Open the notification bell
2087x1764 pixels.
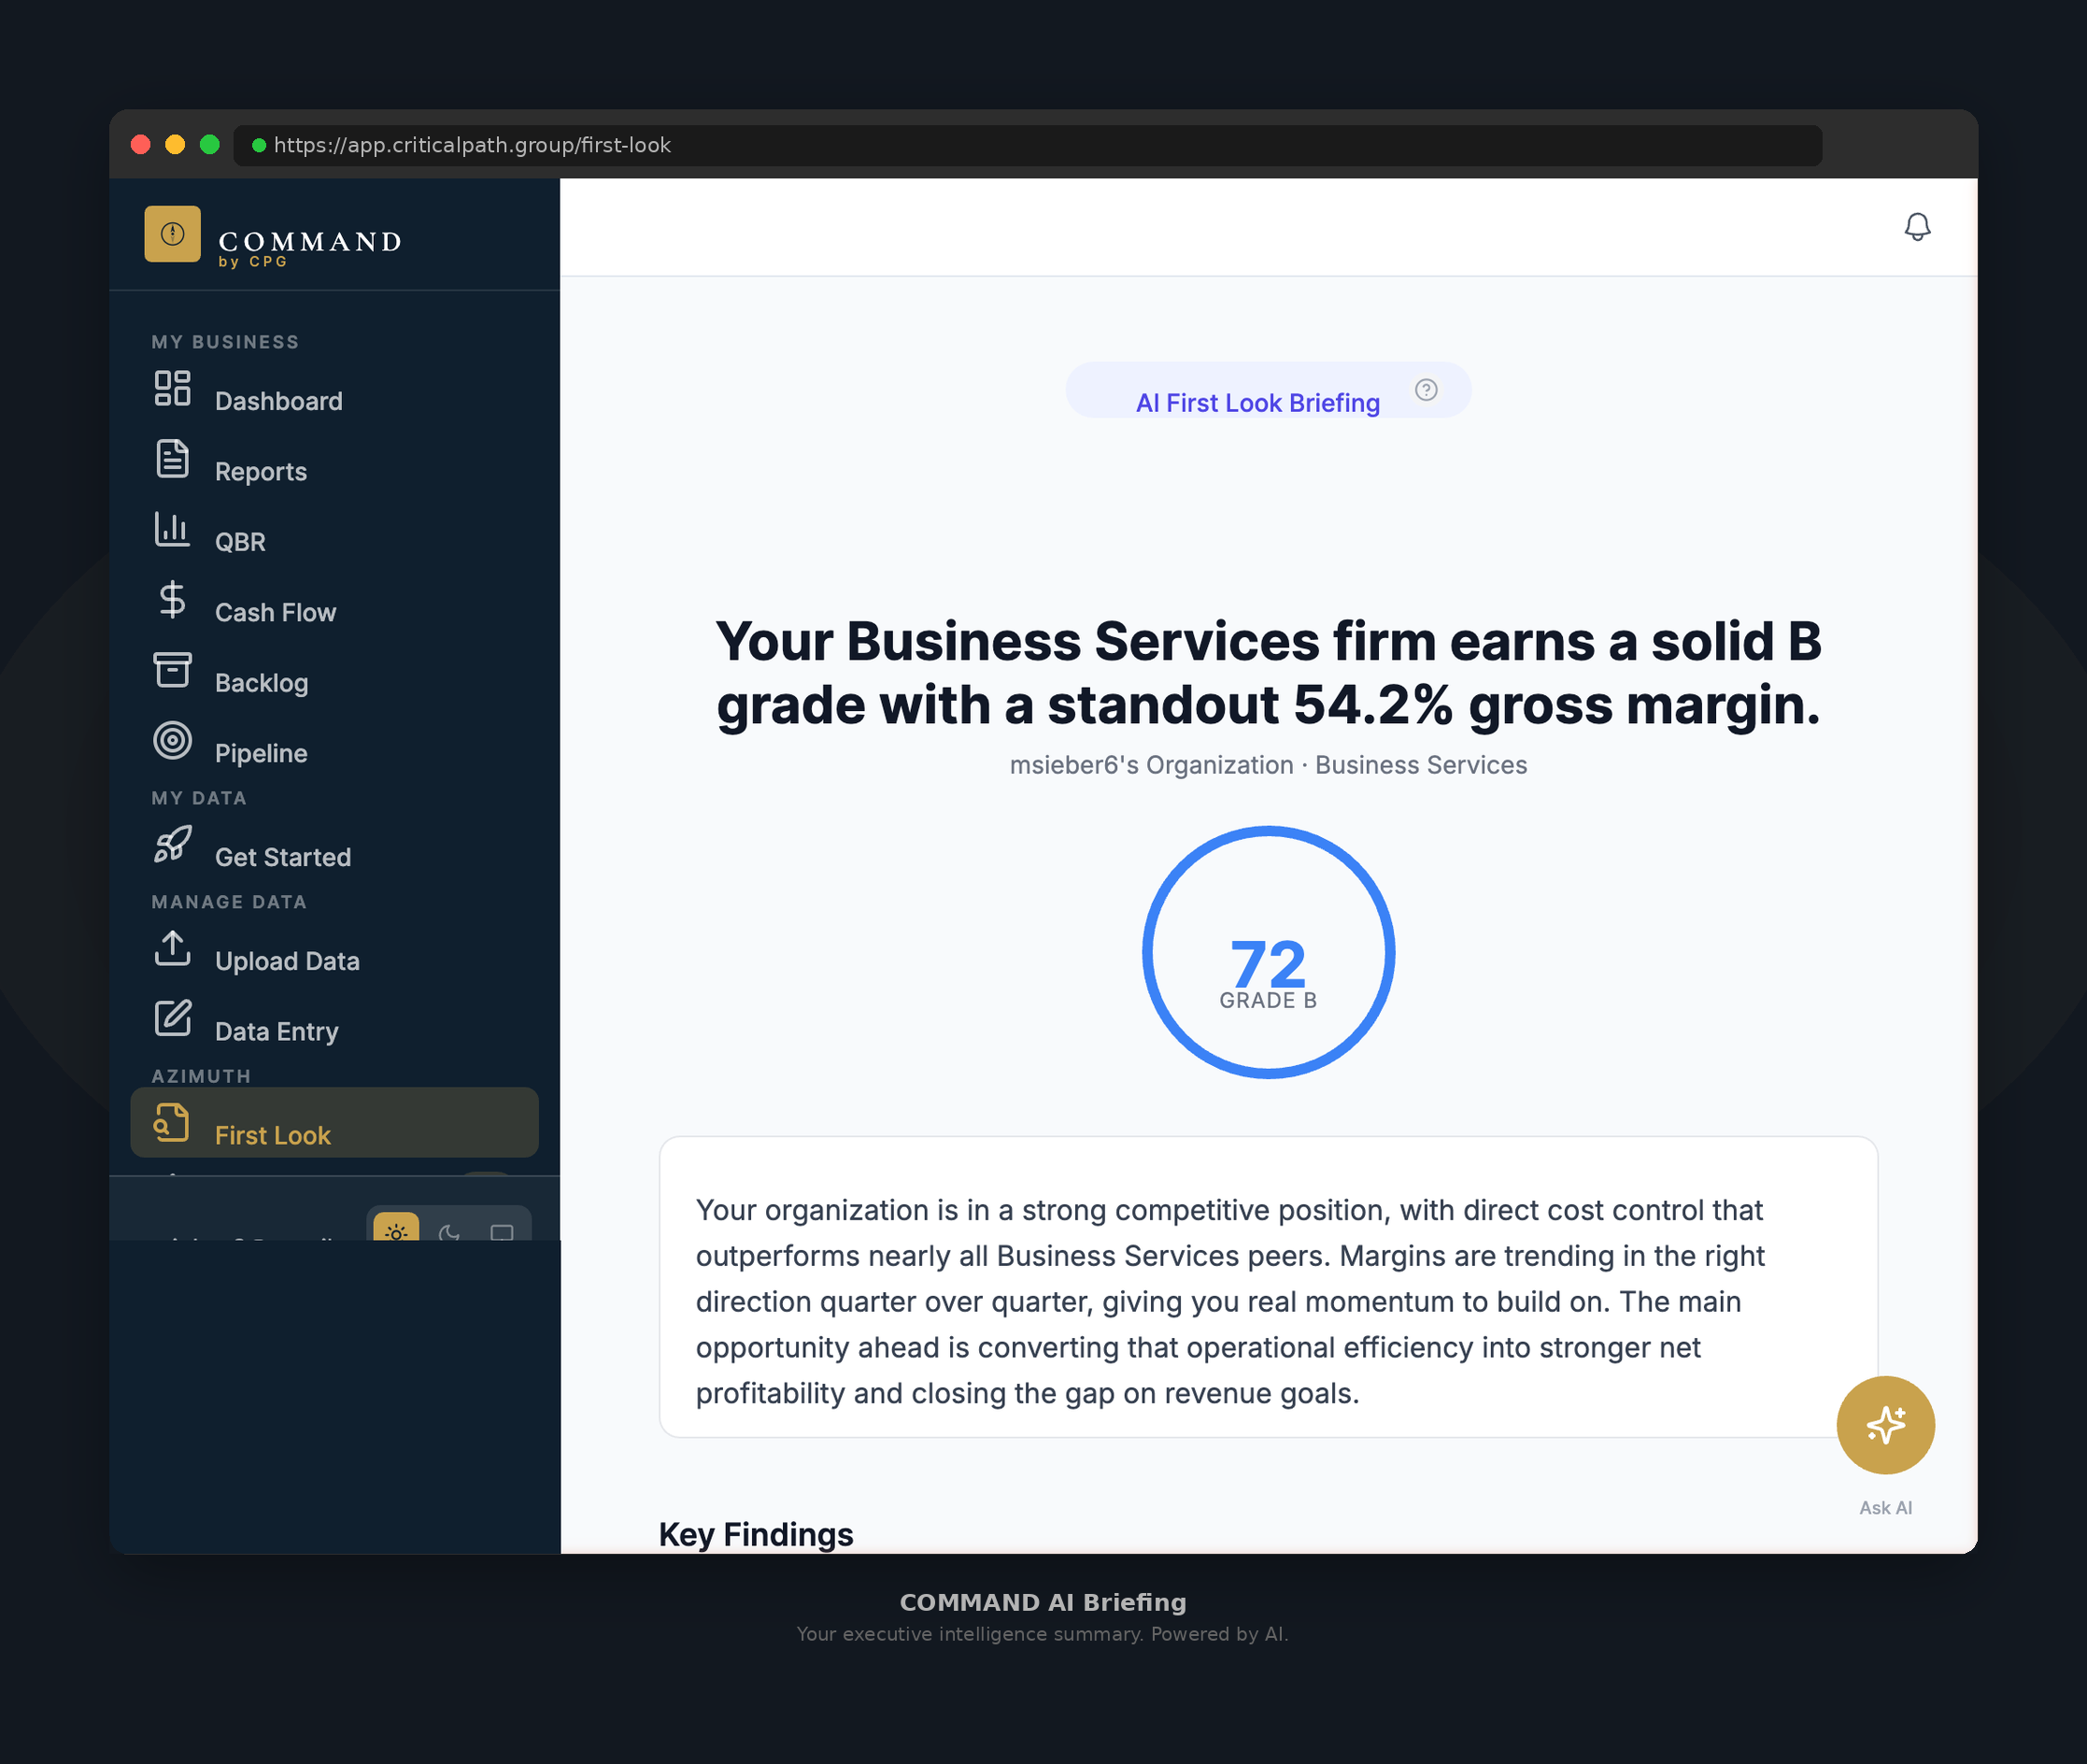(x=1917, y=225)
